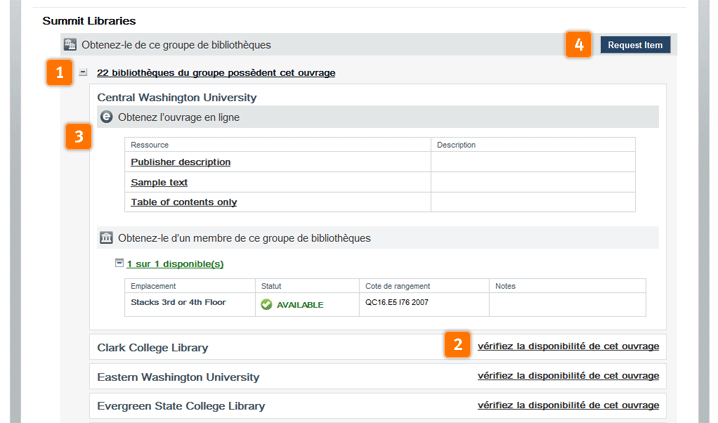Open the Publisher description resource

[180, 162]
